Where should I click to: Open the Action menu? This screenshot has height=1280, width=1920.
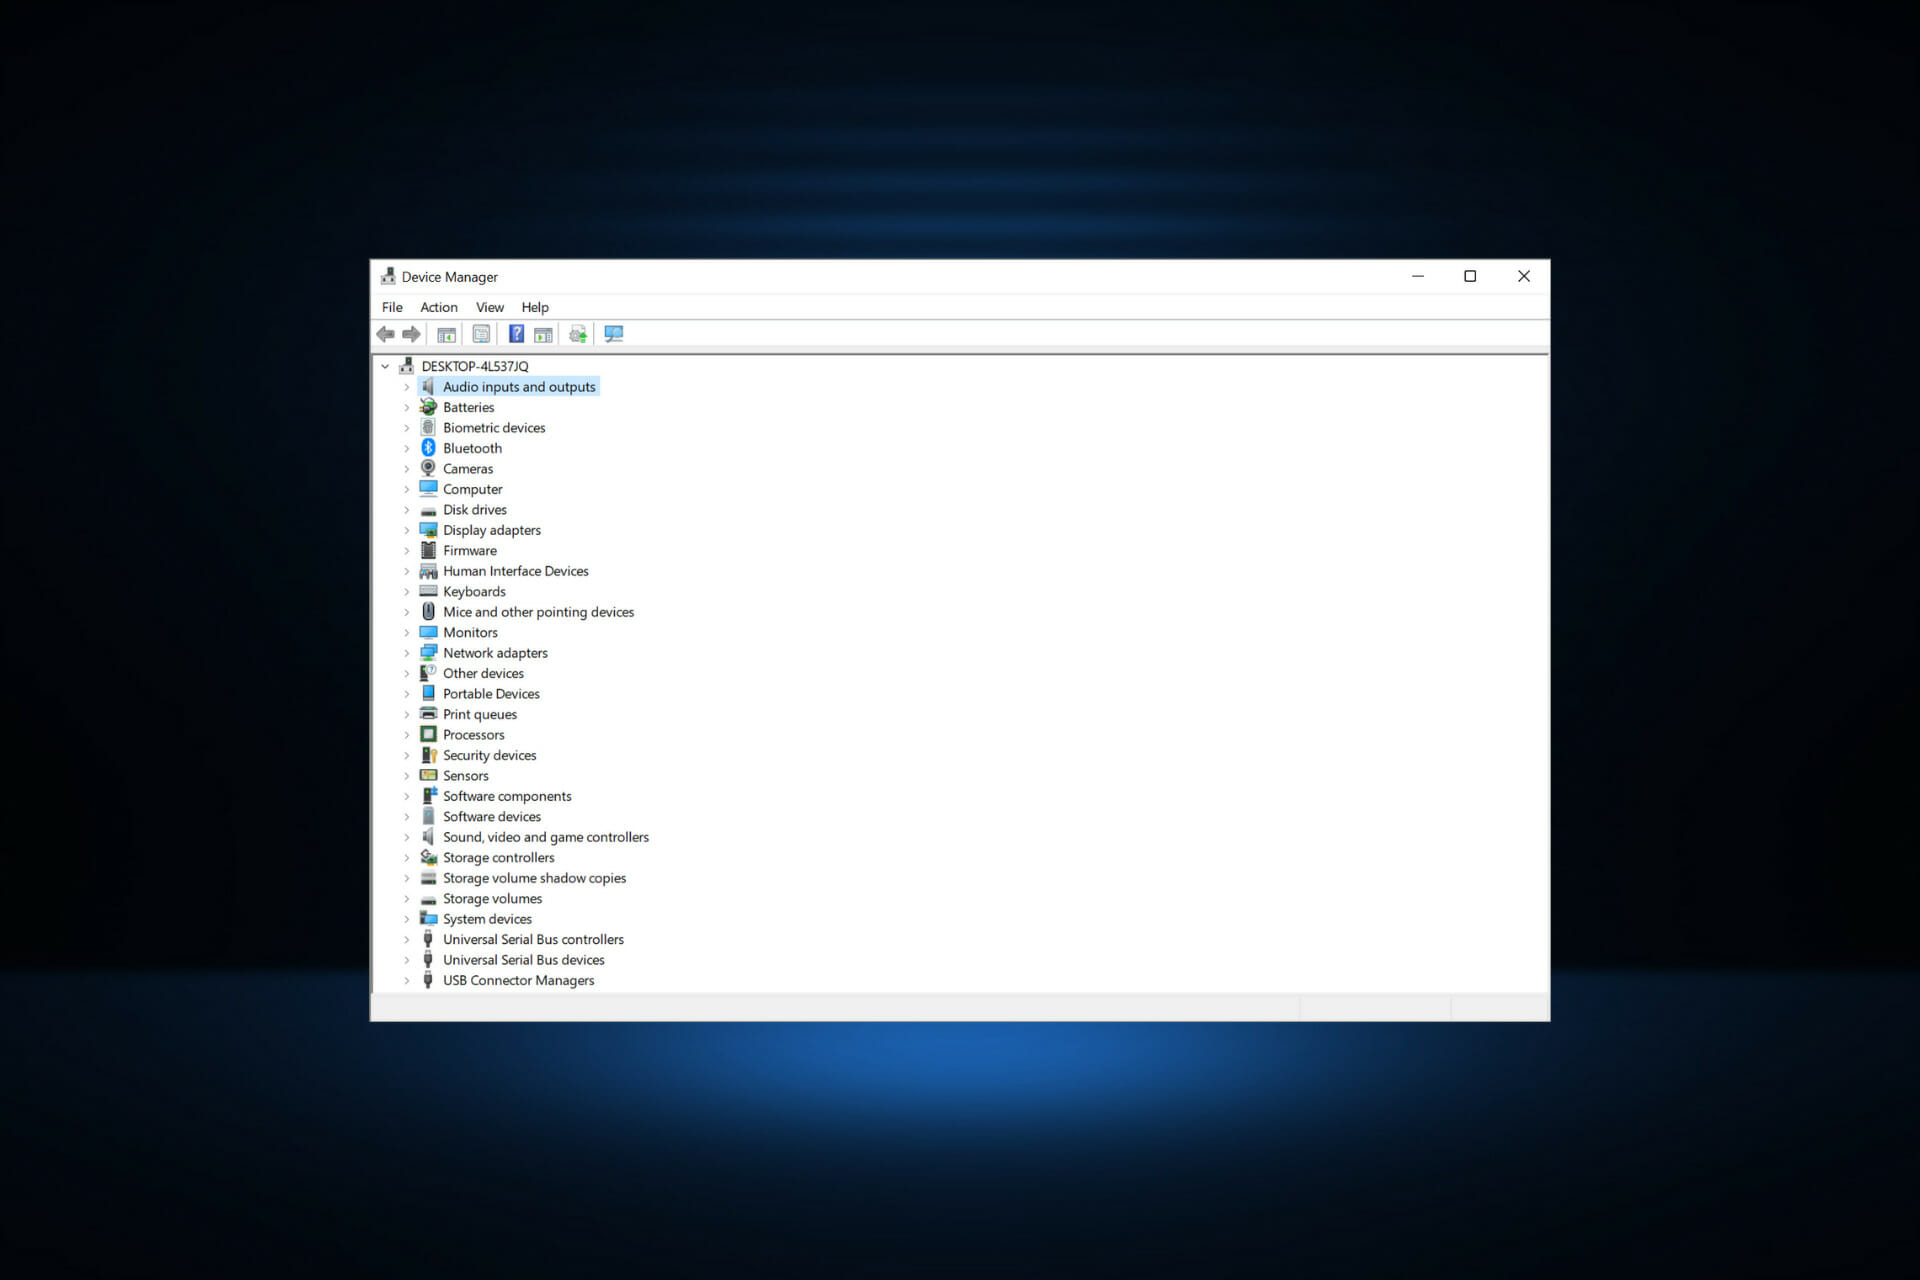tap(439, 306)
